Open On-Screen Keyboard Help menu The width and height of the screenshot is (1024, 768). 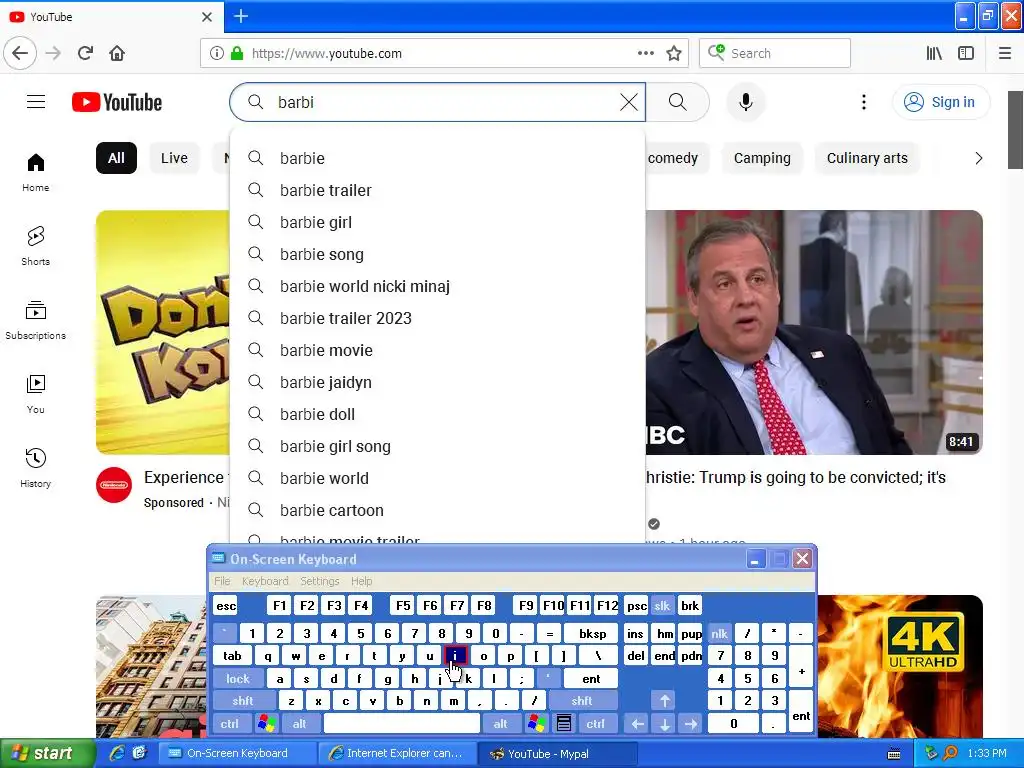point(361,581)
